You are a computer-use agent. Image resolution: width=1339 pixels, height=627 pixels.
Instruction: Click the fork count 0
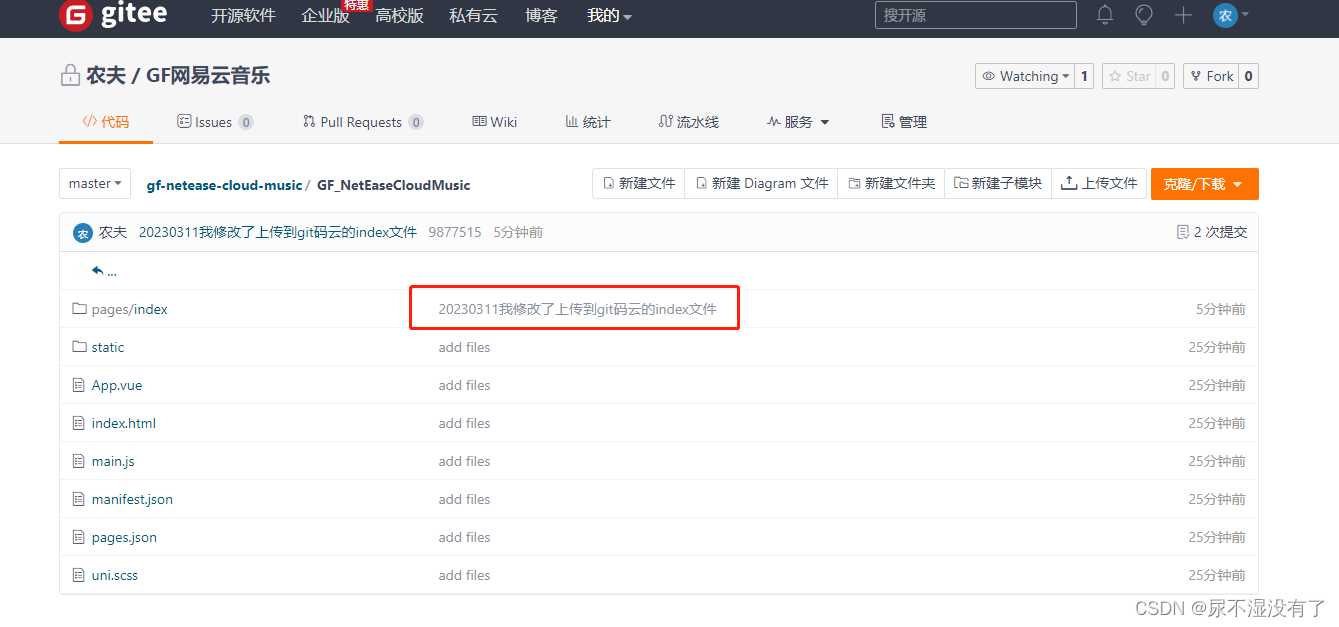(1249, 76)
